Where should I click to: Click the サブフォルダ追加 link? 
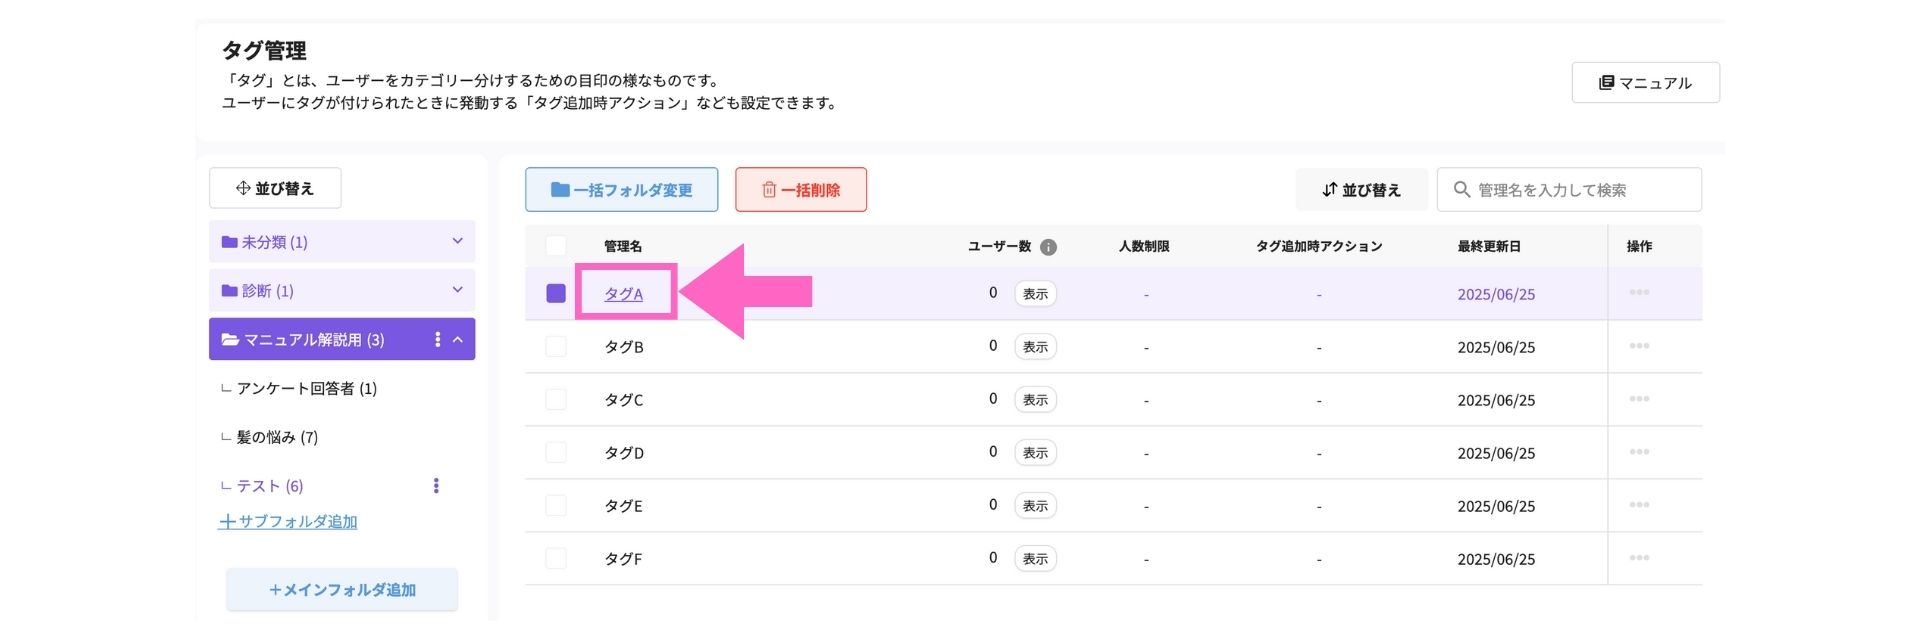[x=288, y=522]
